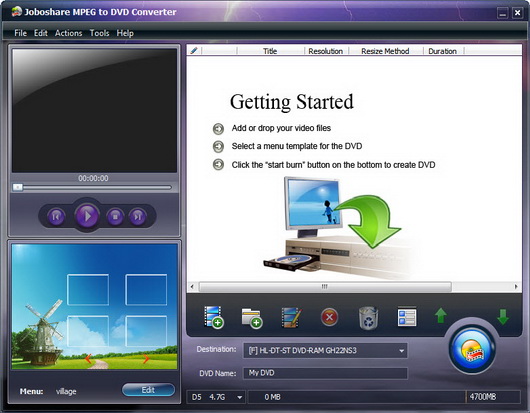
Task: Click the 4700MB capacity label
Action: [x=483, y=397]
